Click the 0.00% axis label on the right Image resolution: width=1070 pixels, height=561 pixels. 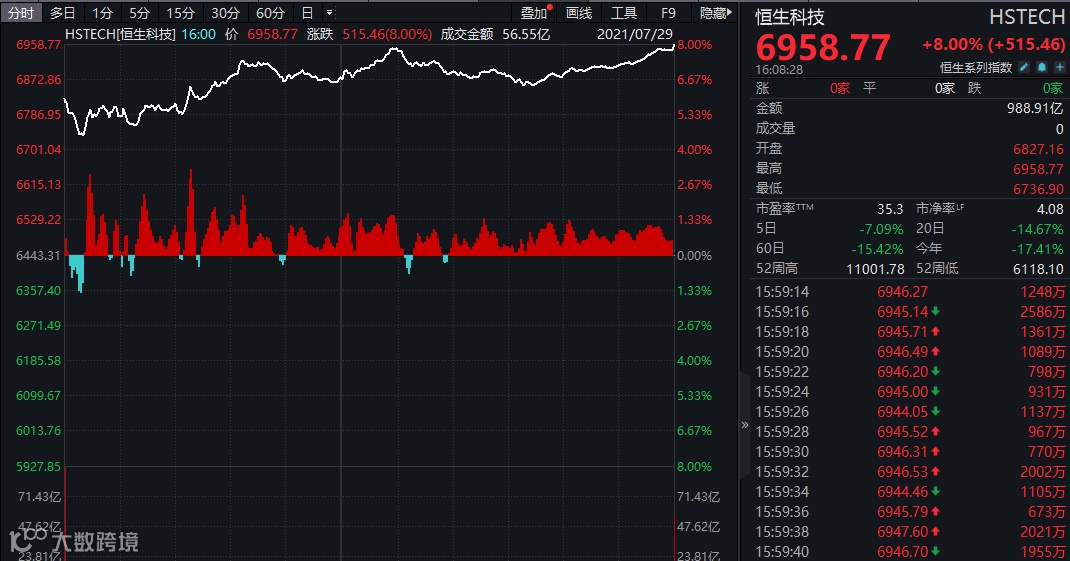click(694, 255)
